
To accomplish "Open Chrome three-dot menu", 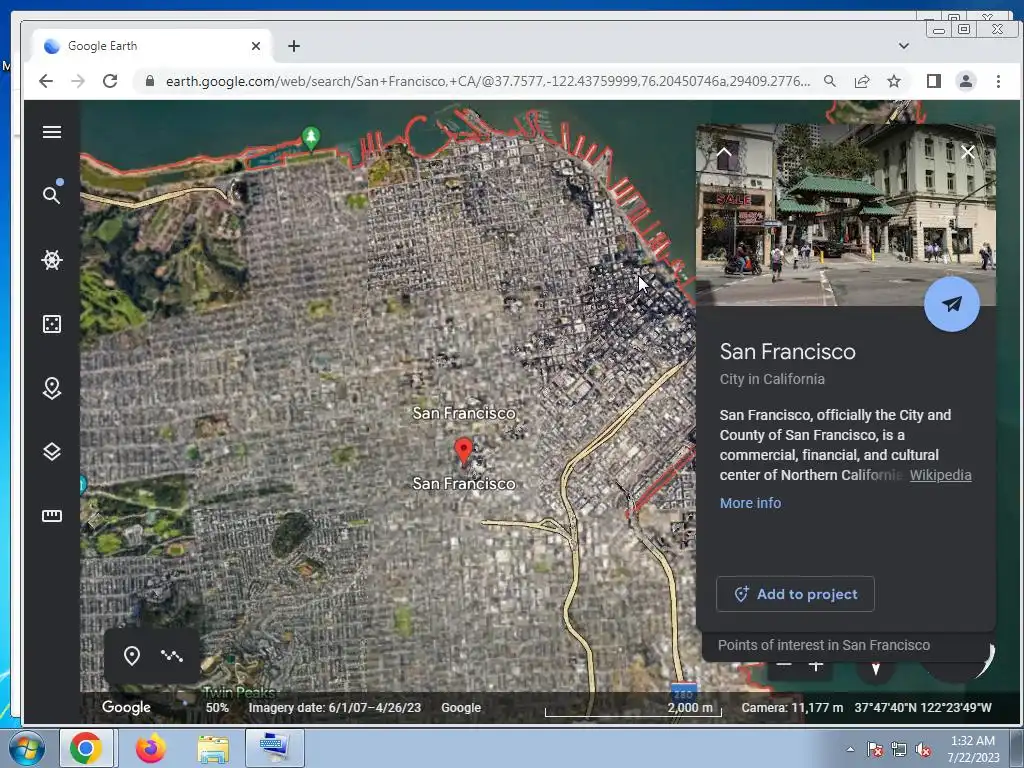I will point(998,81).
